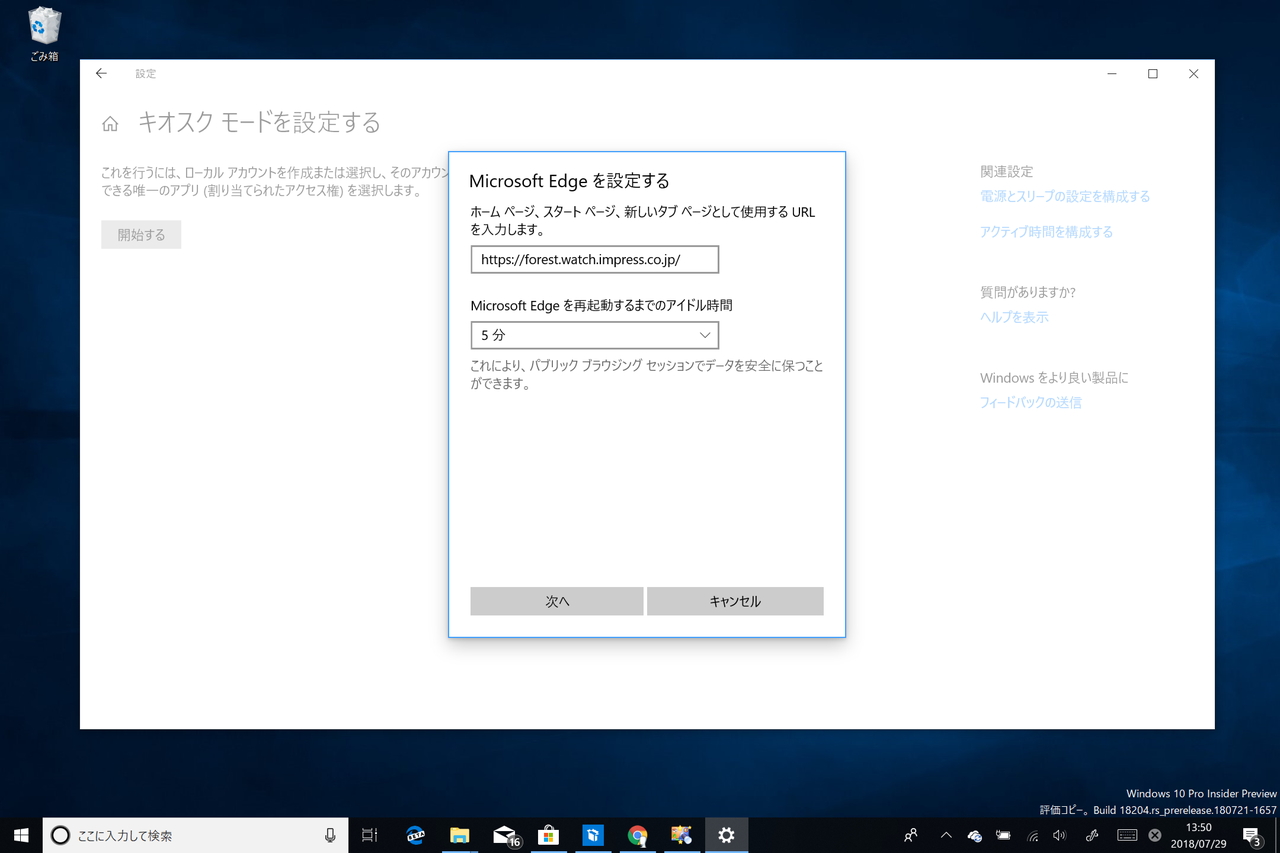The width and height of the screenshot is (1280, 853).
Task: Open File Explorer on the taskbar
Action: pos(460,835)
